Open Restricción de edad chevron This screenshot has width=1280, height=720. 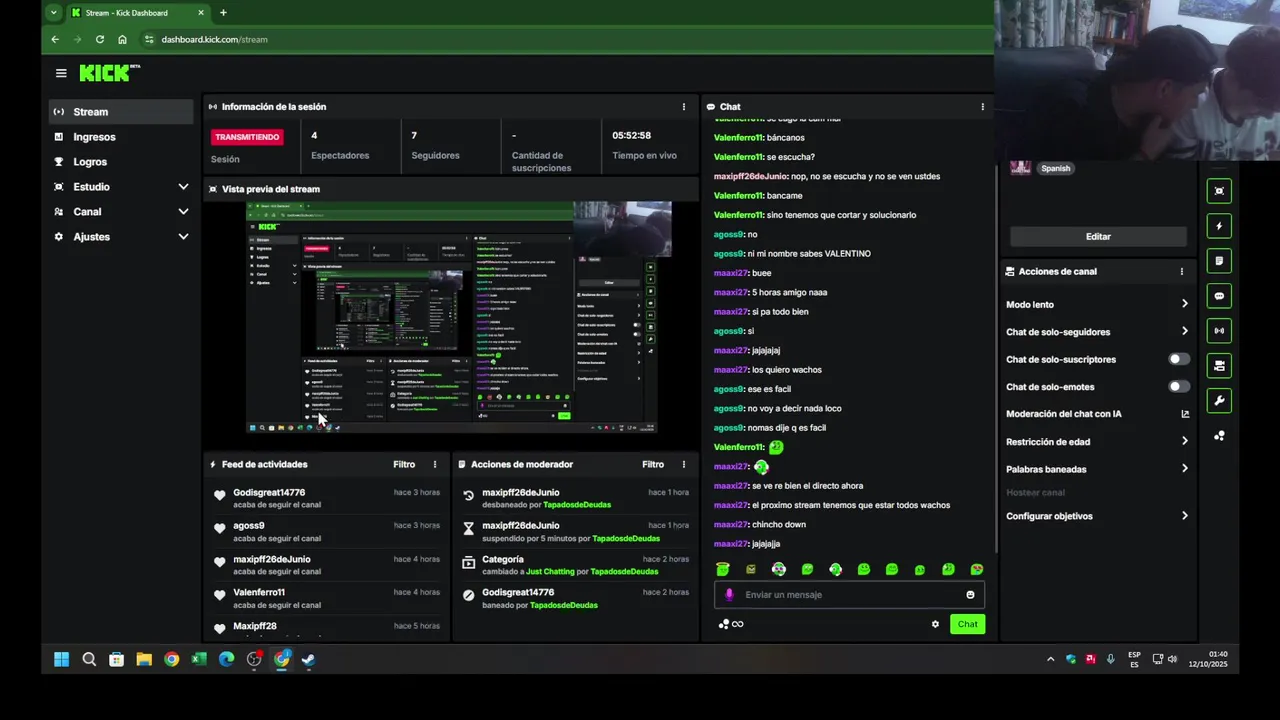[1185, 441]
